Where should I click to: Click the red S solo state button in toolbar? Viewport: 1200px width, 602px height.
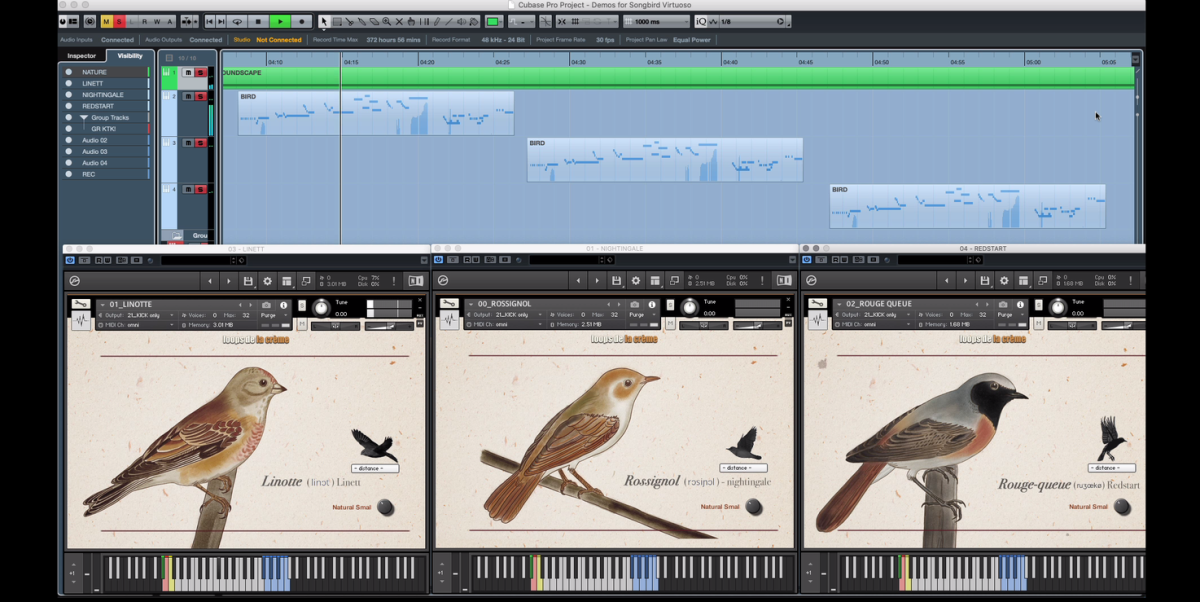click(119, 21)
